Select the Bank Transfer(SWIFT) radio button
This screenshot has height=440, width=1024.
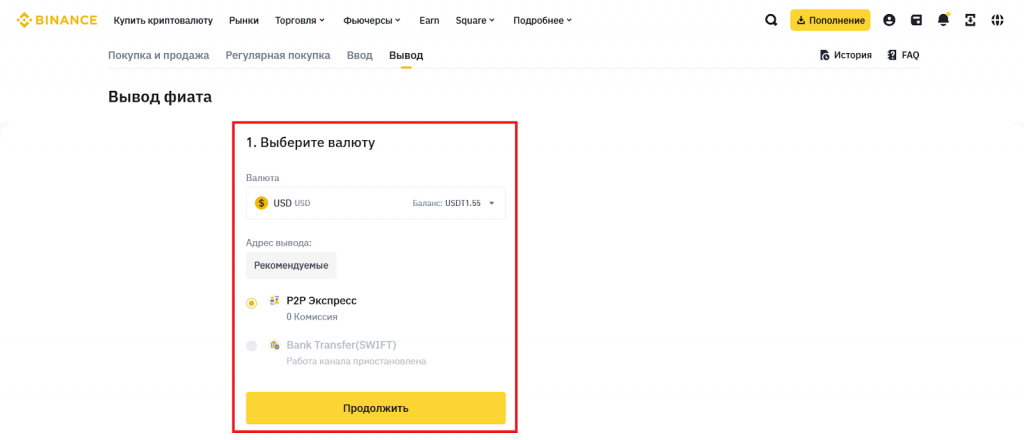(x=251, y=346)
